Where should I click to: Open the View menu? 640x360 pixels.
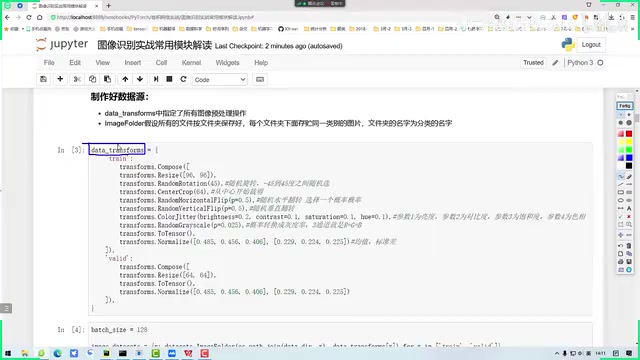point(102,63)
